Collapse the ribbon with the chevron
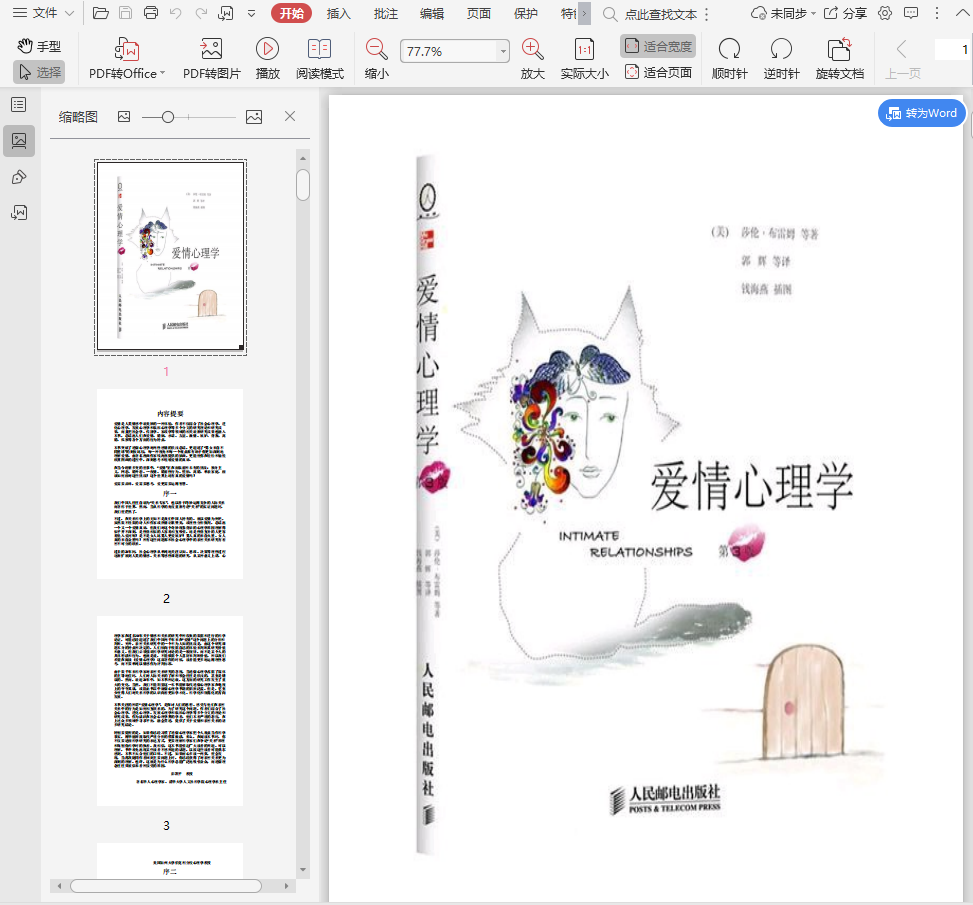The width and height of the screenshot is (973, 905). 962,12
